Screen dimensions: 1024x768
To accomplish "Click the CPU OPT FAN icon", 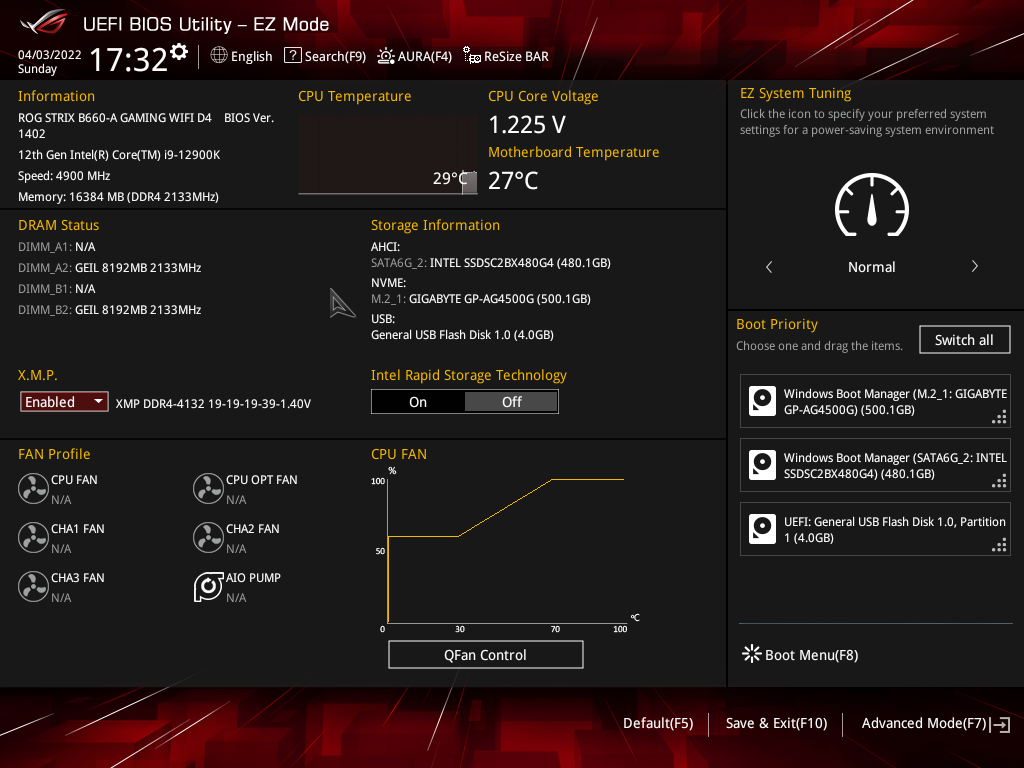I will click(208, 488).
